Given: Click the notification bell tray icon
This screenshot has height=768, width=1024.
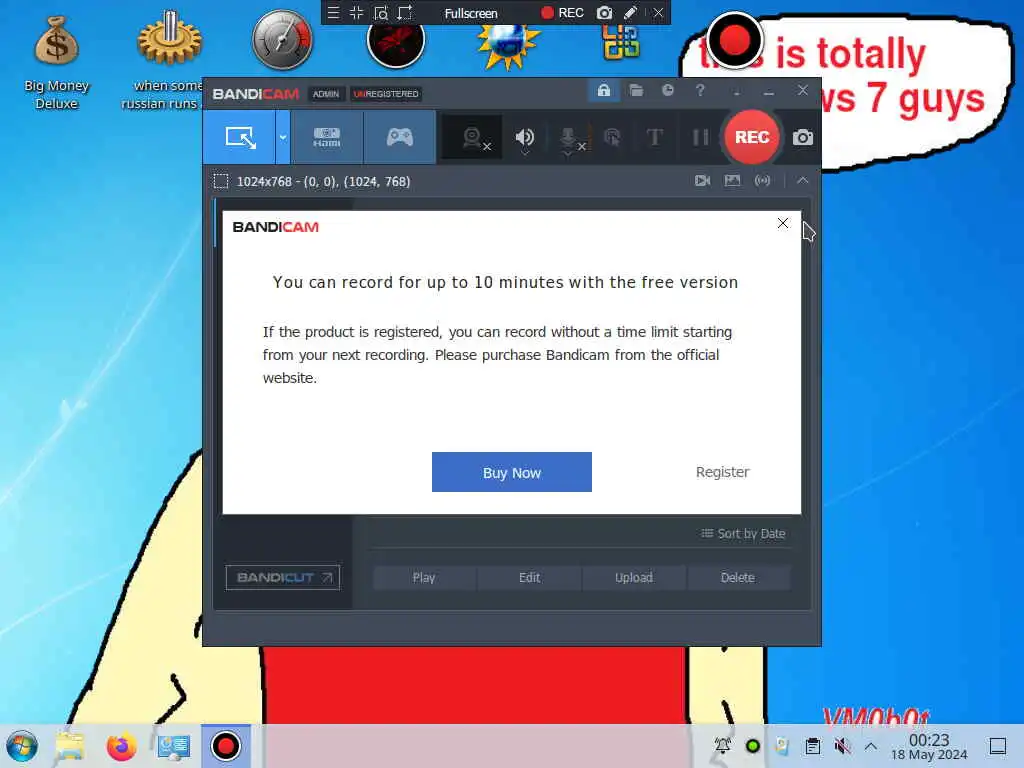Looking at the screenshot, I should click(723, 746).
